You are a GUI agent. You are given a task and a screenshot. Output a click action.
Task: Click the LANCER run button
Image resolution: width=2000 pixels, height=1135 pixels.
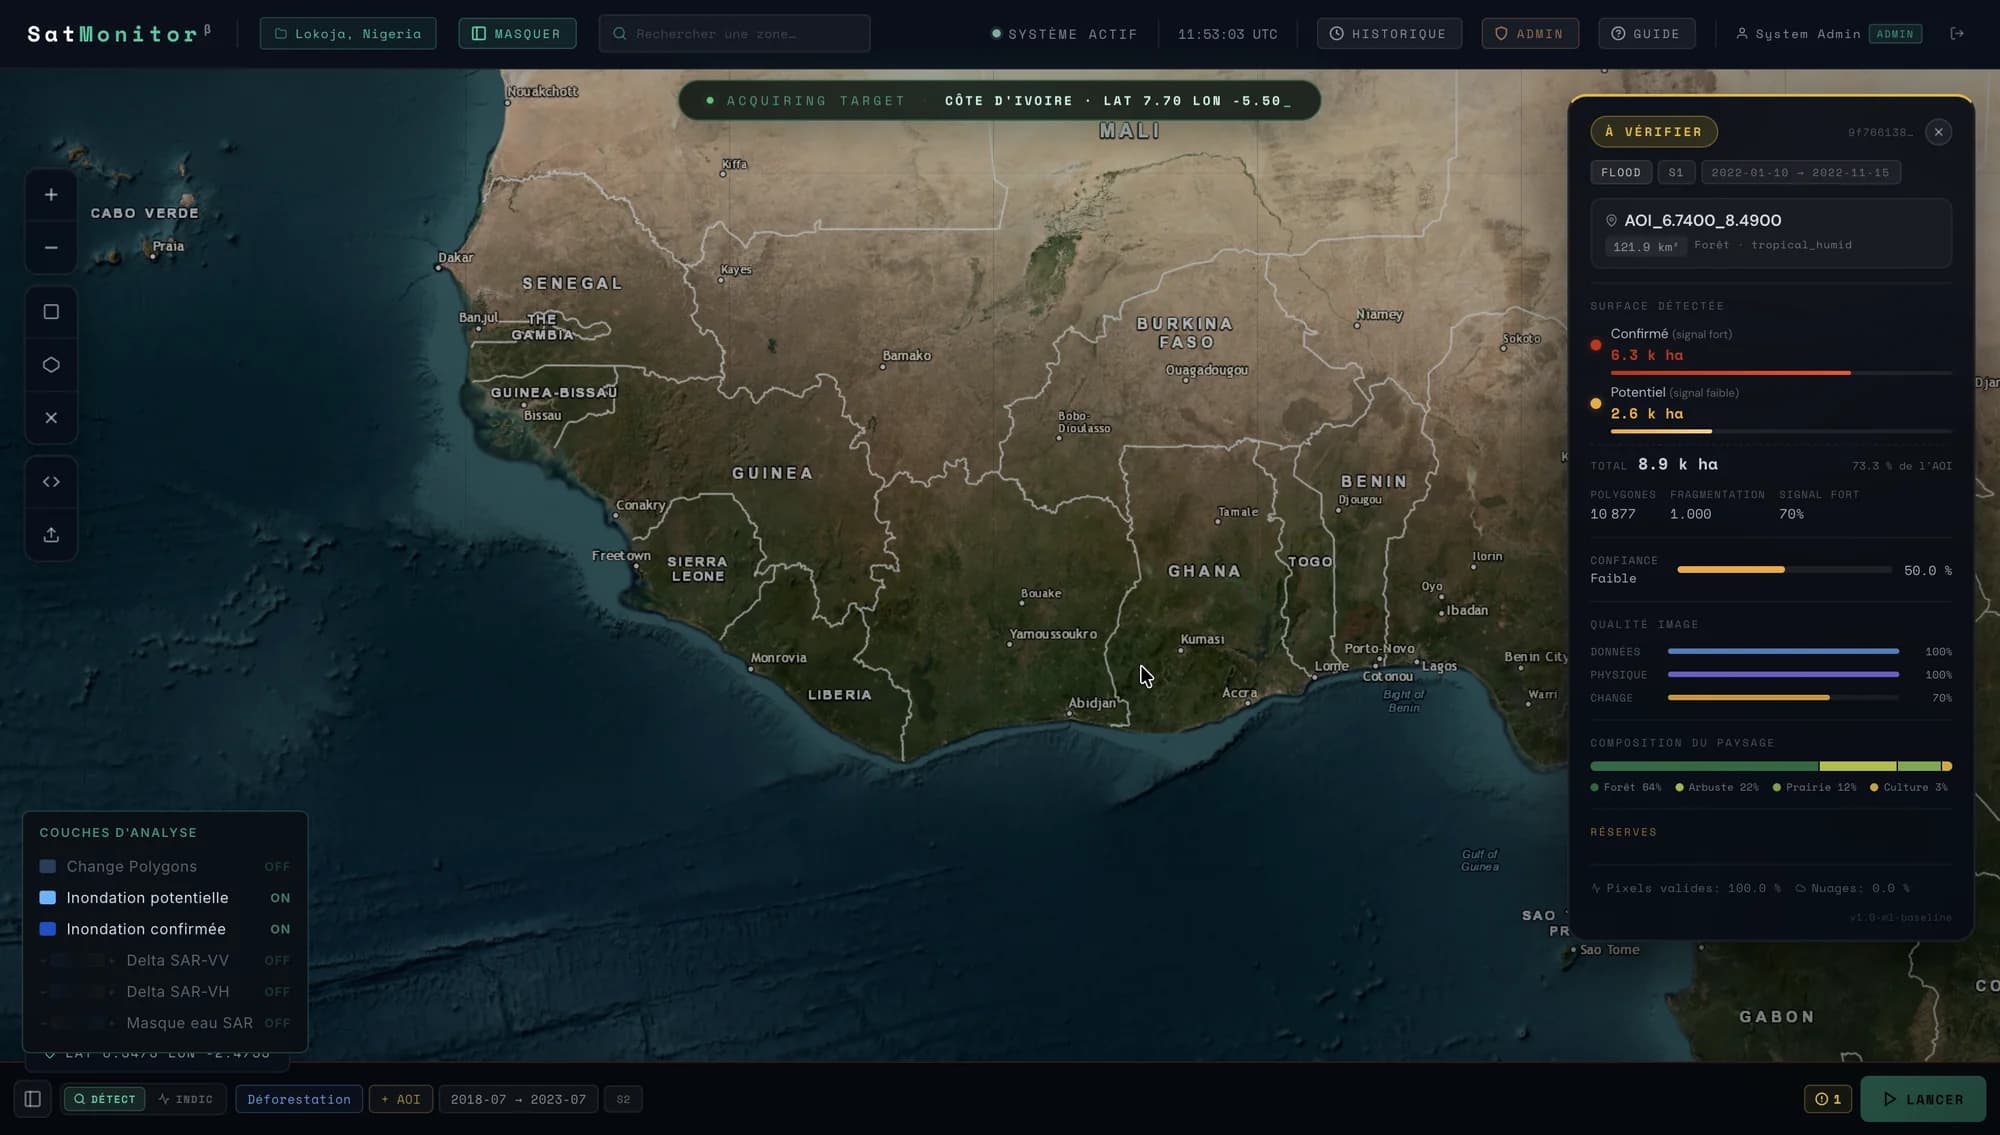pos(1923,1099)
